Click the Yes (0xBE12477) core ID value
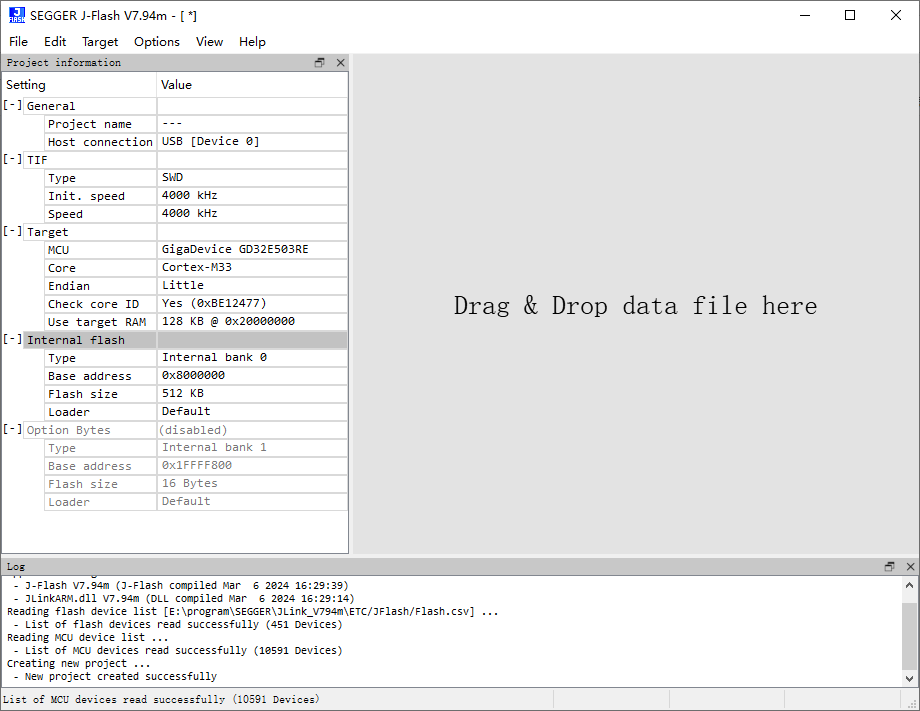 click(x=214, y=303)
